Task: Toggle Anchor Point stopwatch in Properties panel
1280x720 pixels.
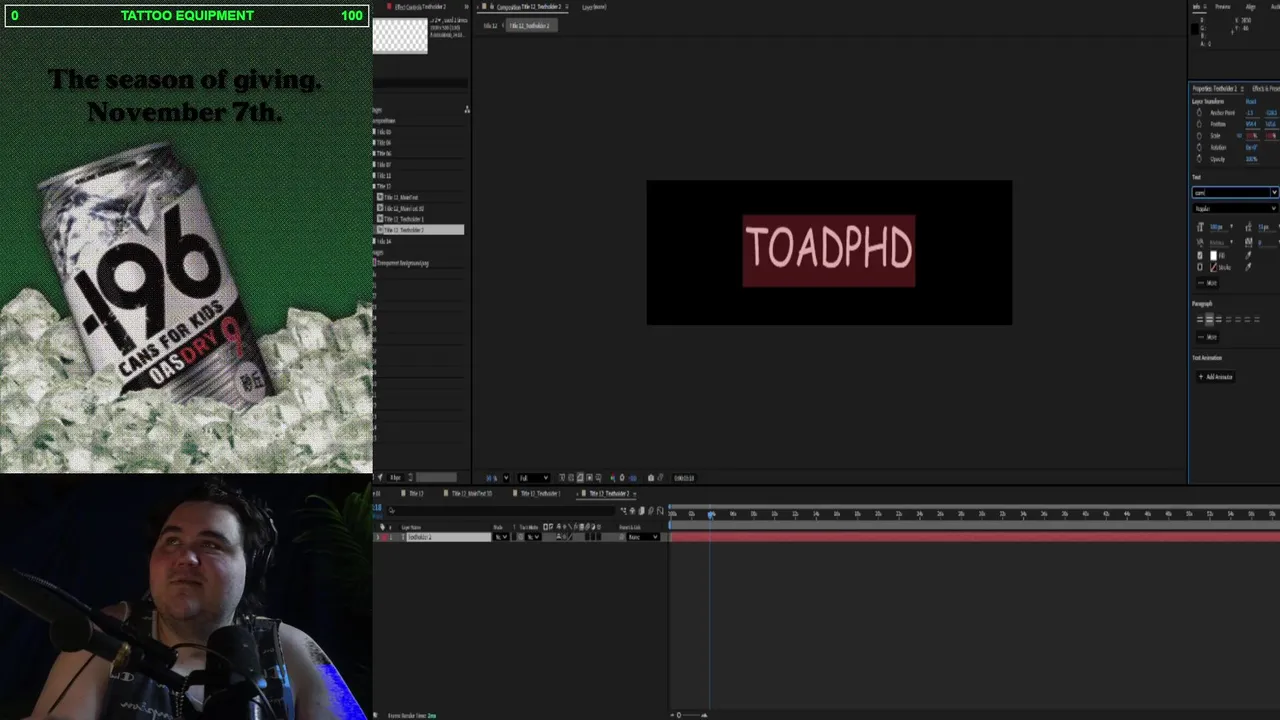Action: coord(1200,112)
